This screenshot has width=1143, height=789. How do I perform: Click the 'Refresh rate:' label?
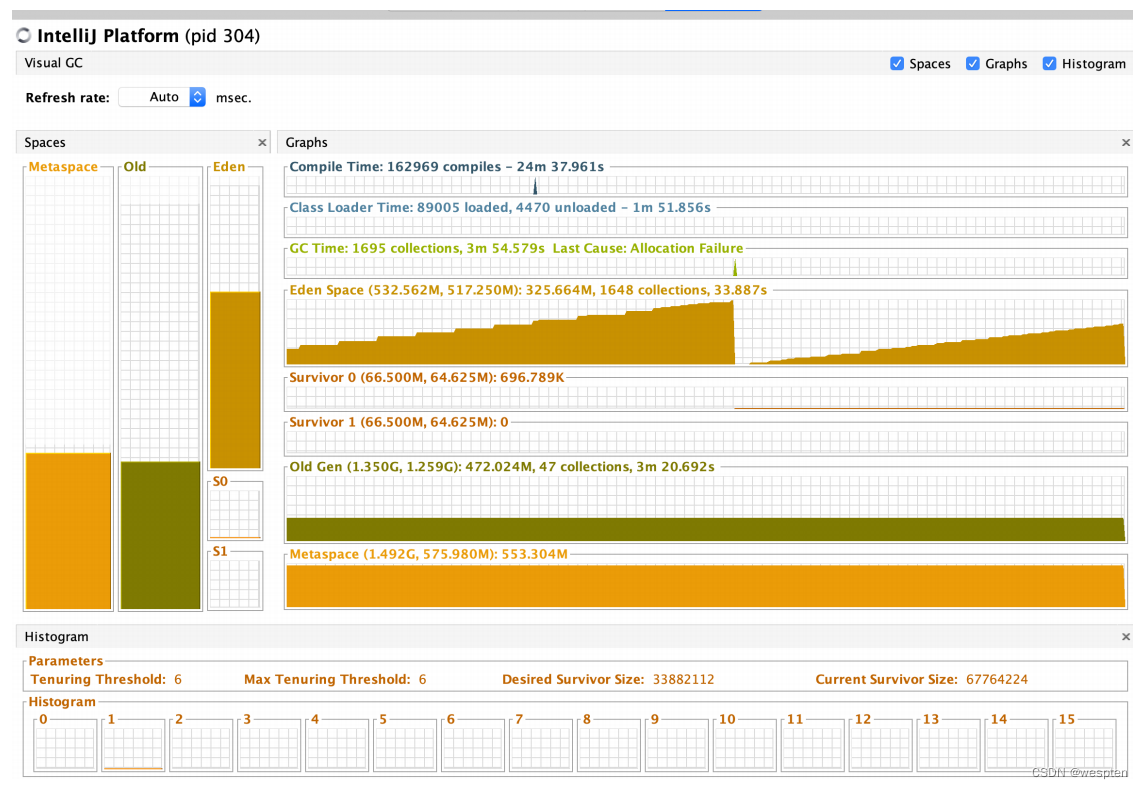click(x=67, y=98)
